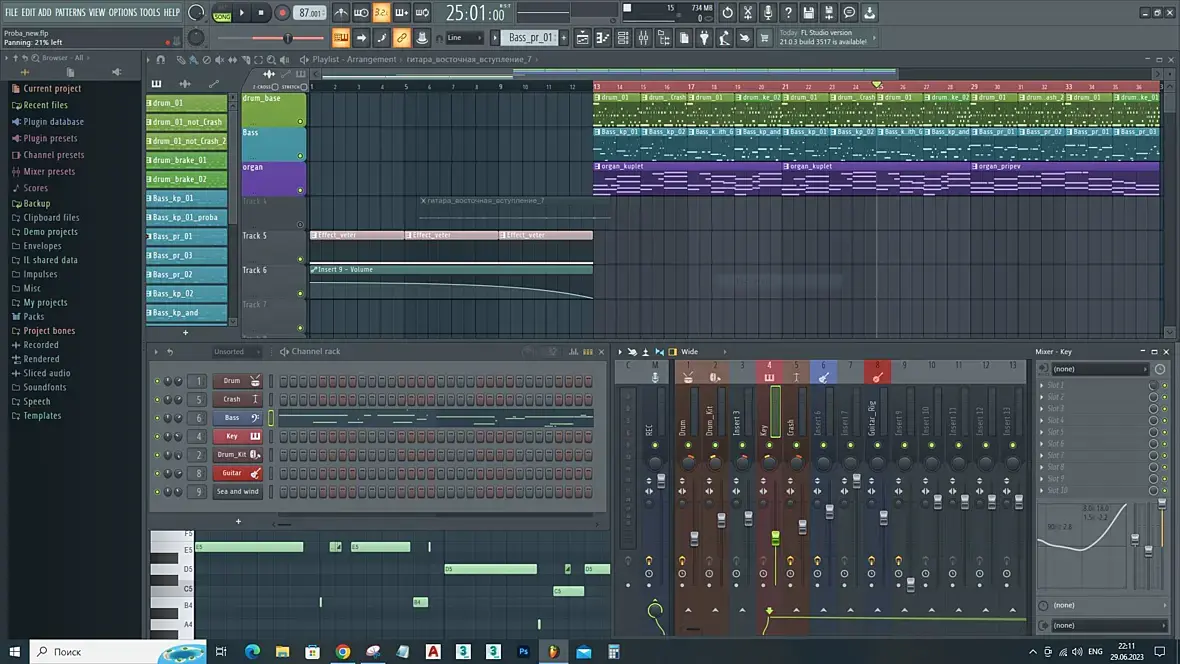
Task: Expand the Packs folder in browser
Action: (34, 317)
